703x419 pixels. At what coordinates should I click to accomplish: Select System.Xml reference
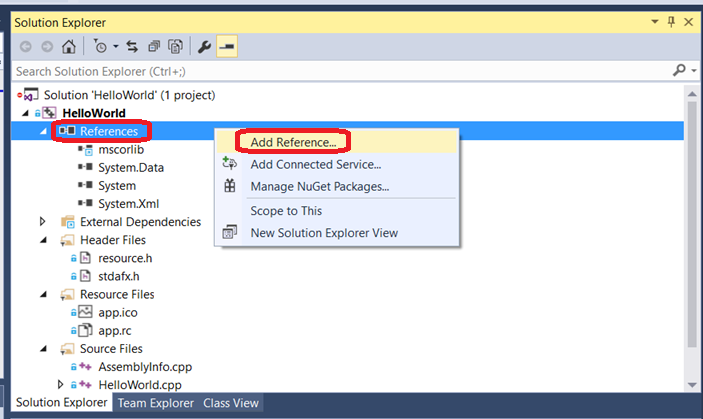(x=129, y=203)
